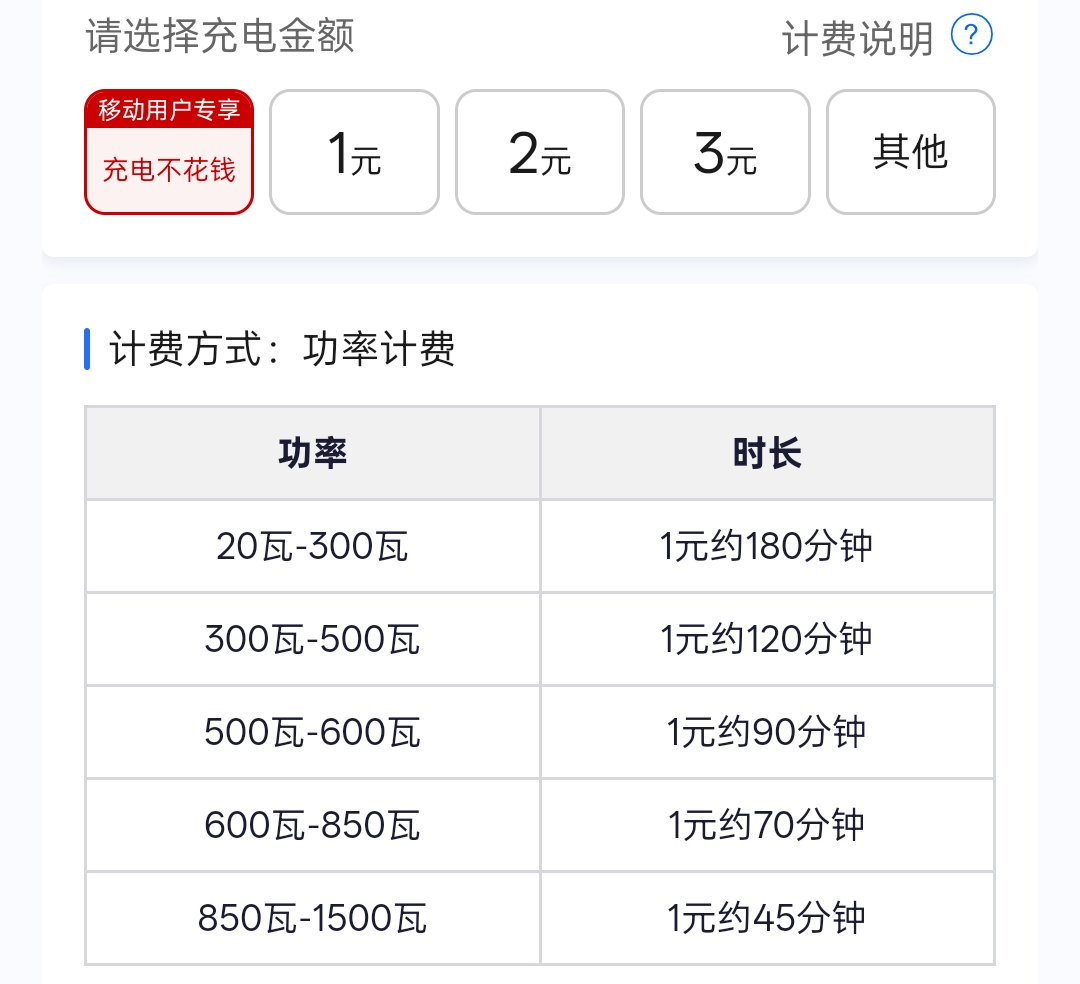Select the 时长 column header

pos(767,452)
